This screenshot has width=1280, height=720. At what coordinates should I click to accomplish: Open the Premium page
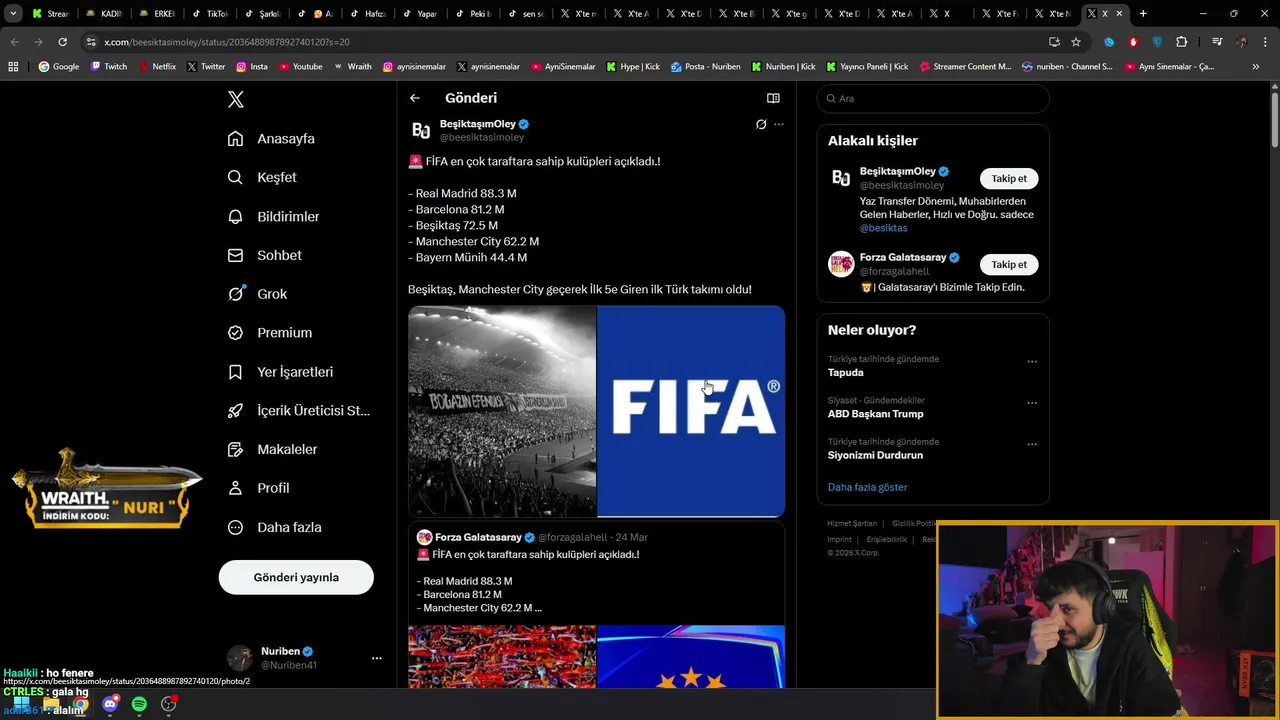(269, 333)
